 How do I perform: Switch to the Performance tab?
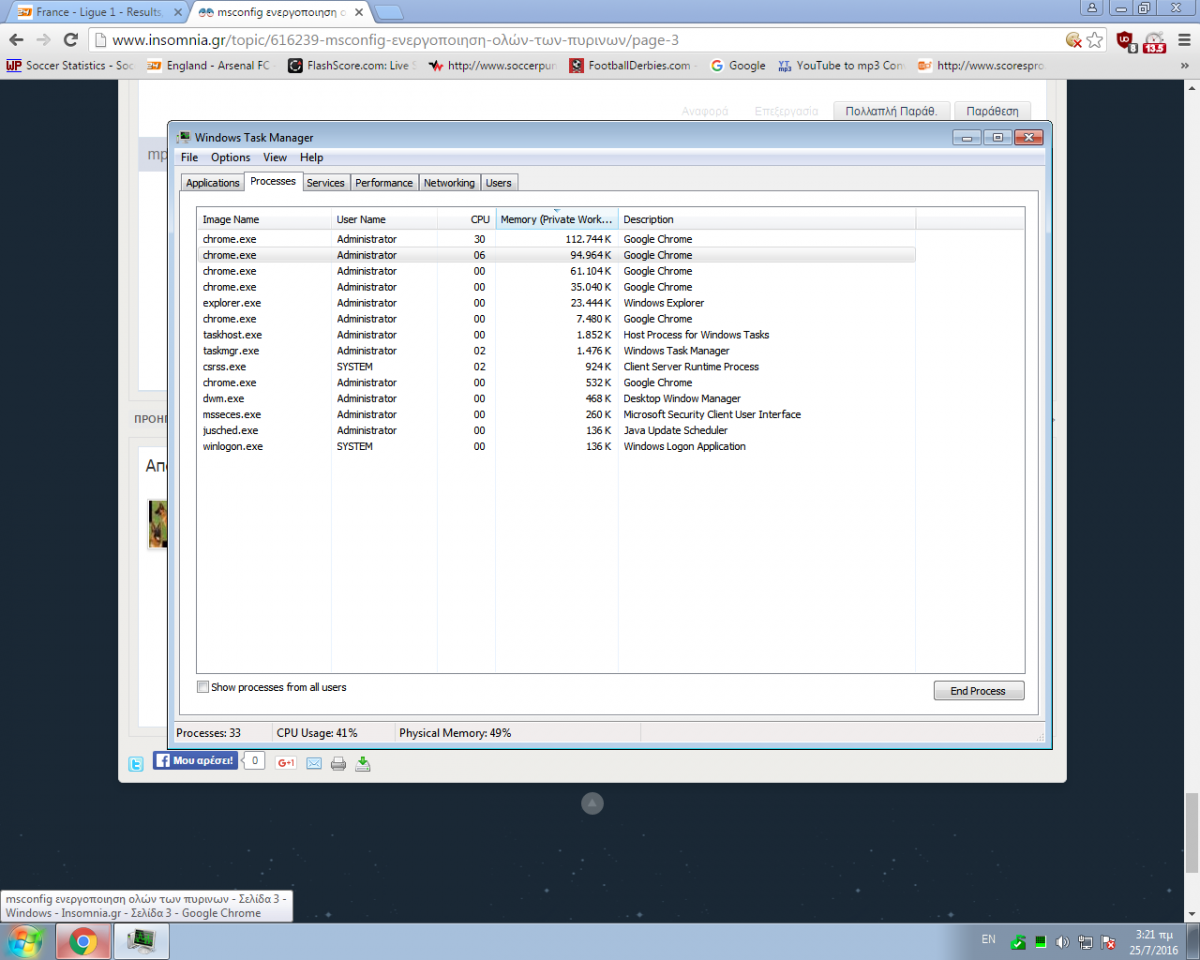point(384,183)
